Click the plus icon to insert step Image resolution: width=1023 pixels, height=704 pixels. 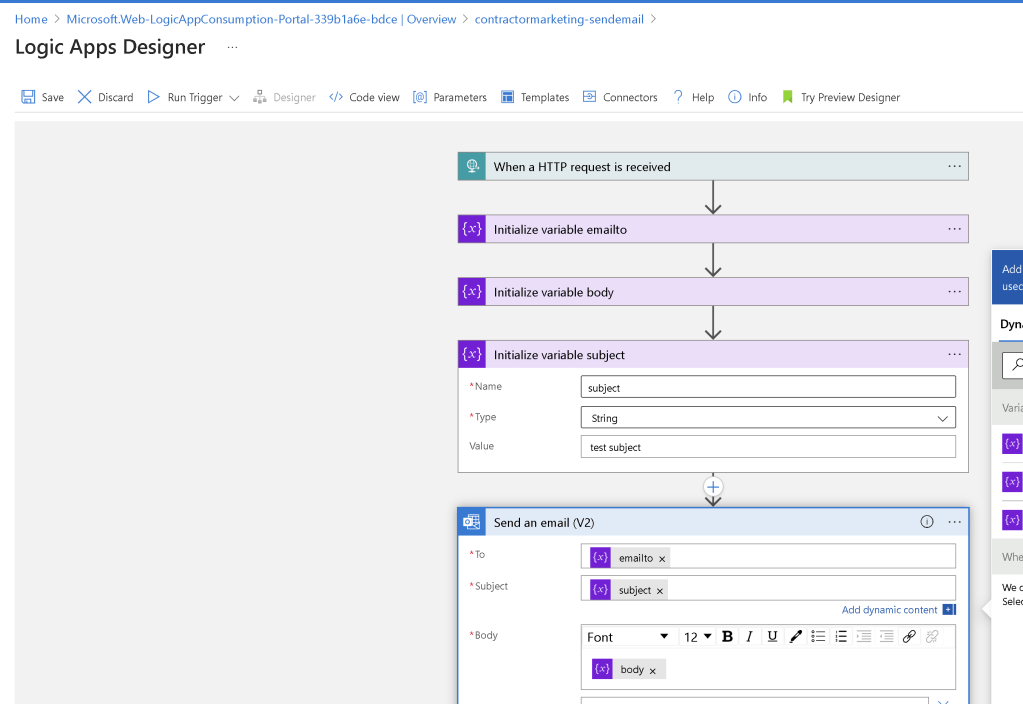click(x=713, y=487)
